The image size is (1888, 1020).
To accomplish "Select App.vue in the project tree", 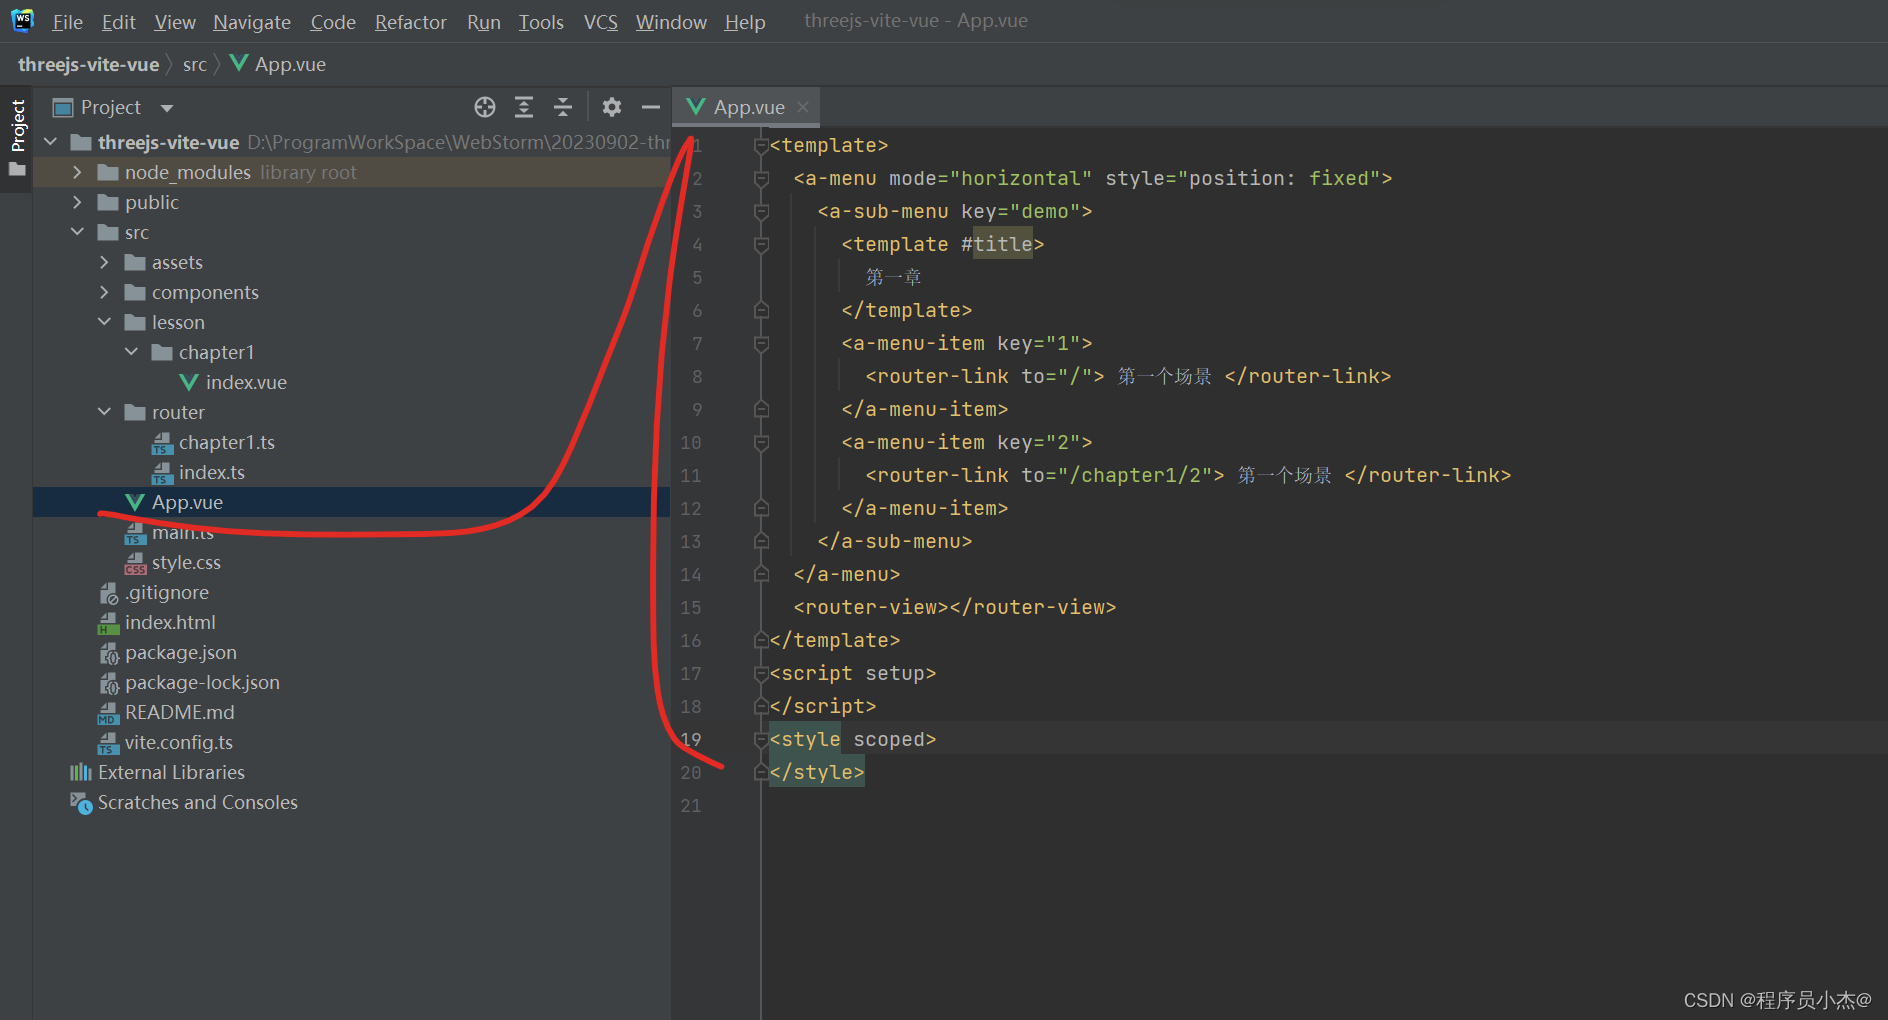I will click(187, 502).
